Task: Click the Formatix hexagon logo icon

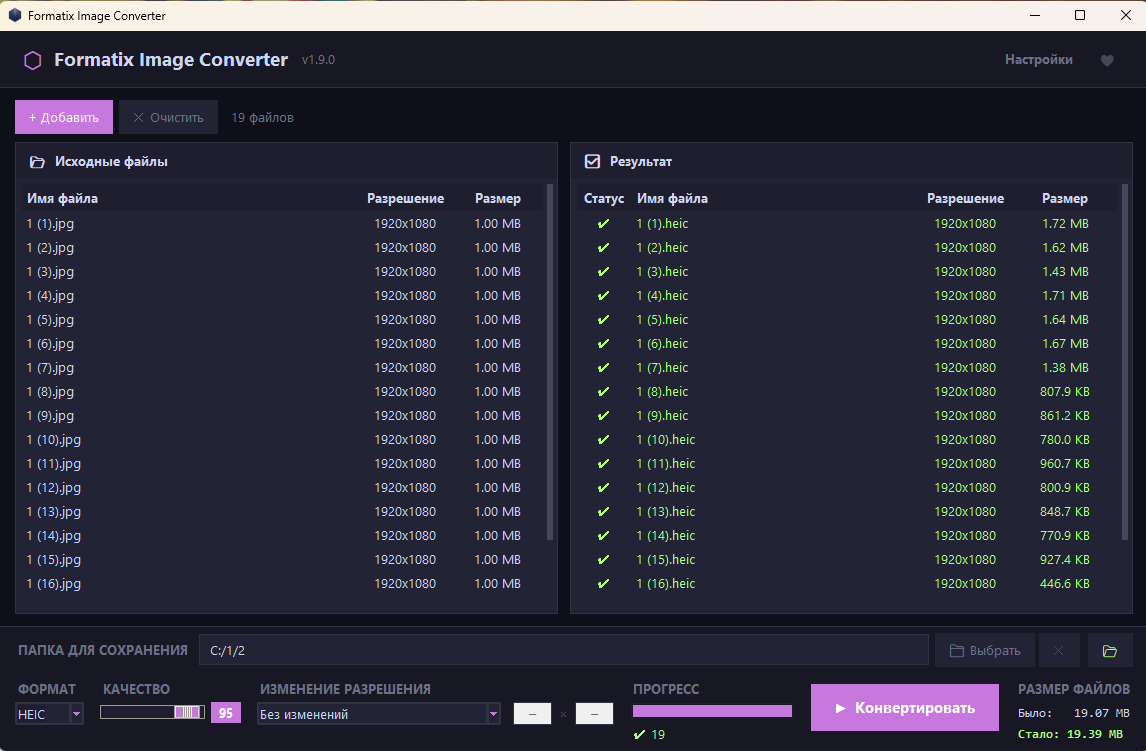Action: pyautogui.click(x=33, y=60)
